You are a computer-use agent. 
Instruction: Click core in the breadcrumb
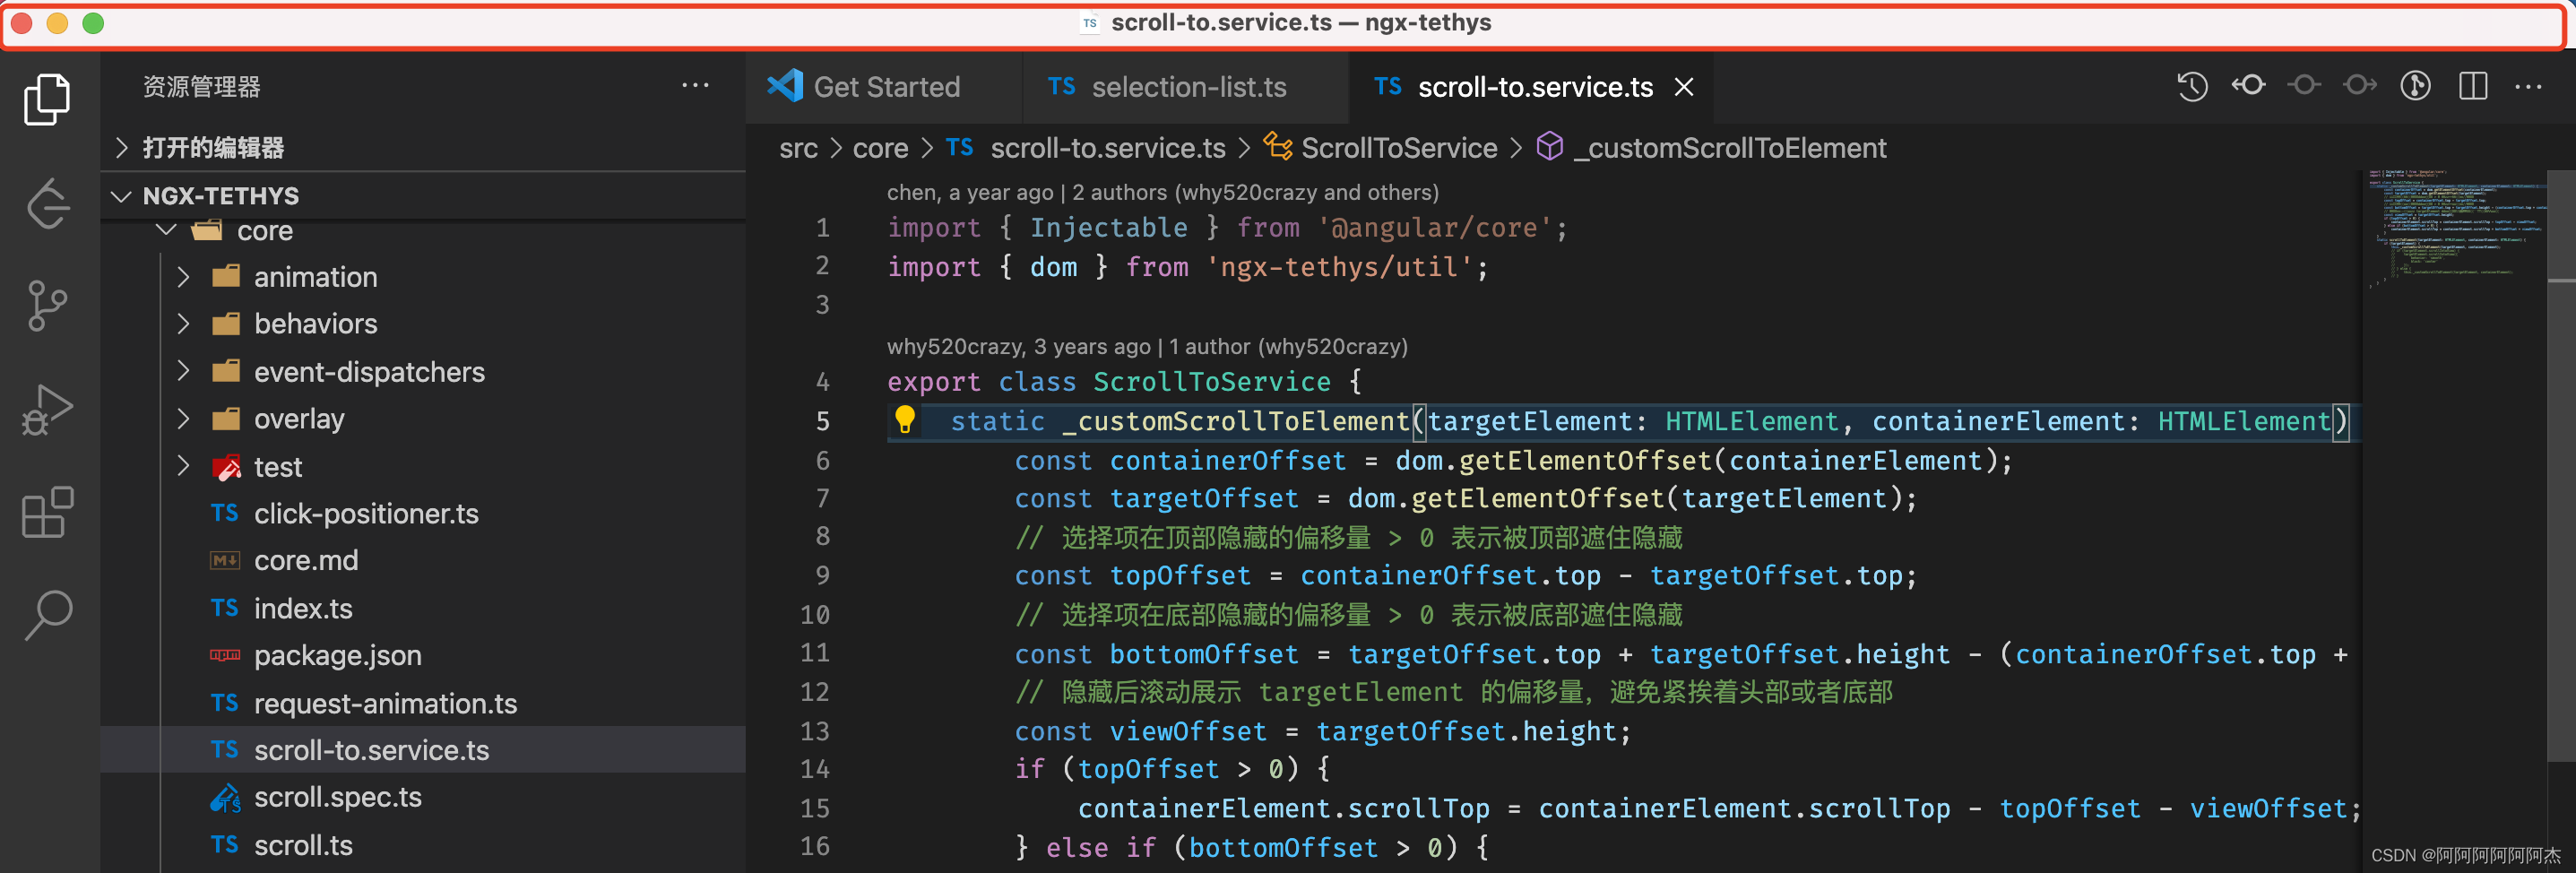point(880,148)
